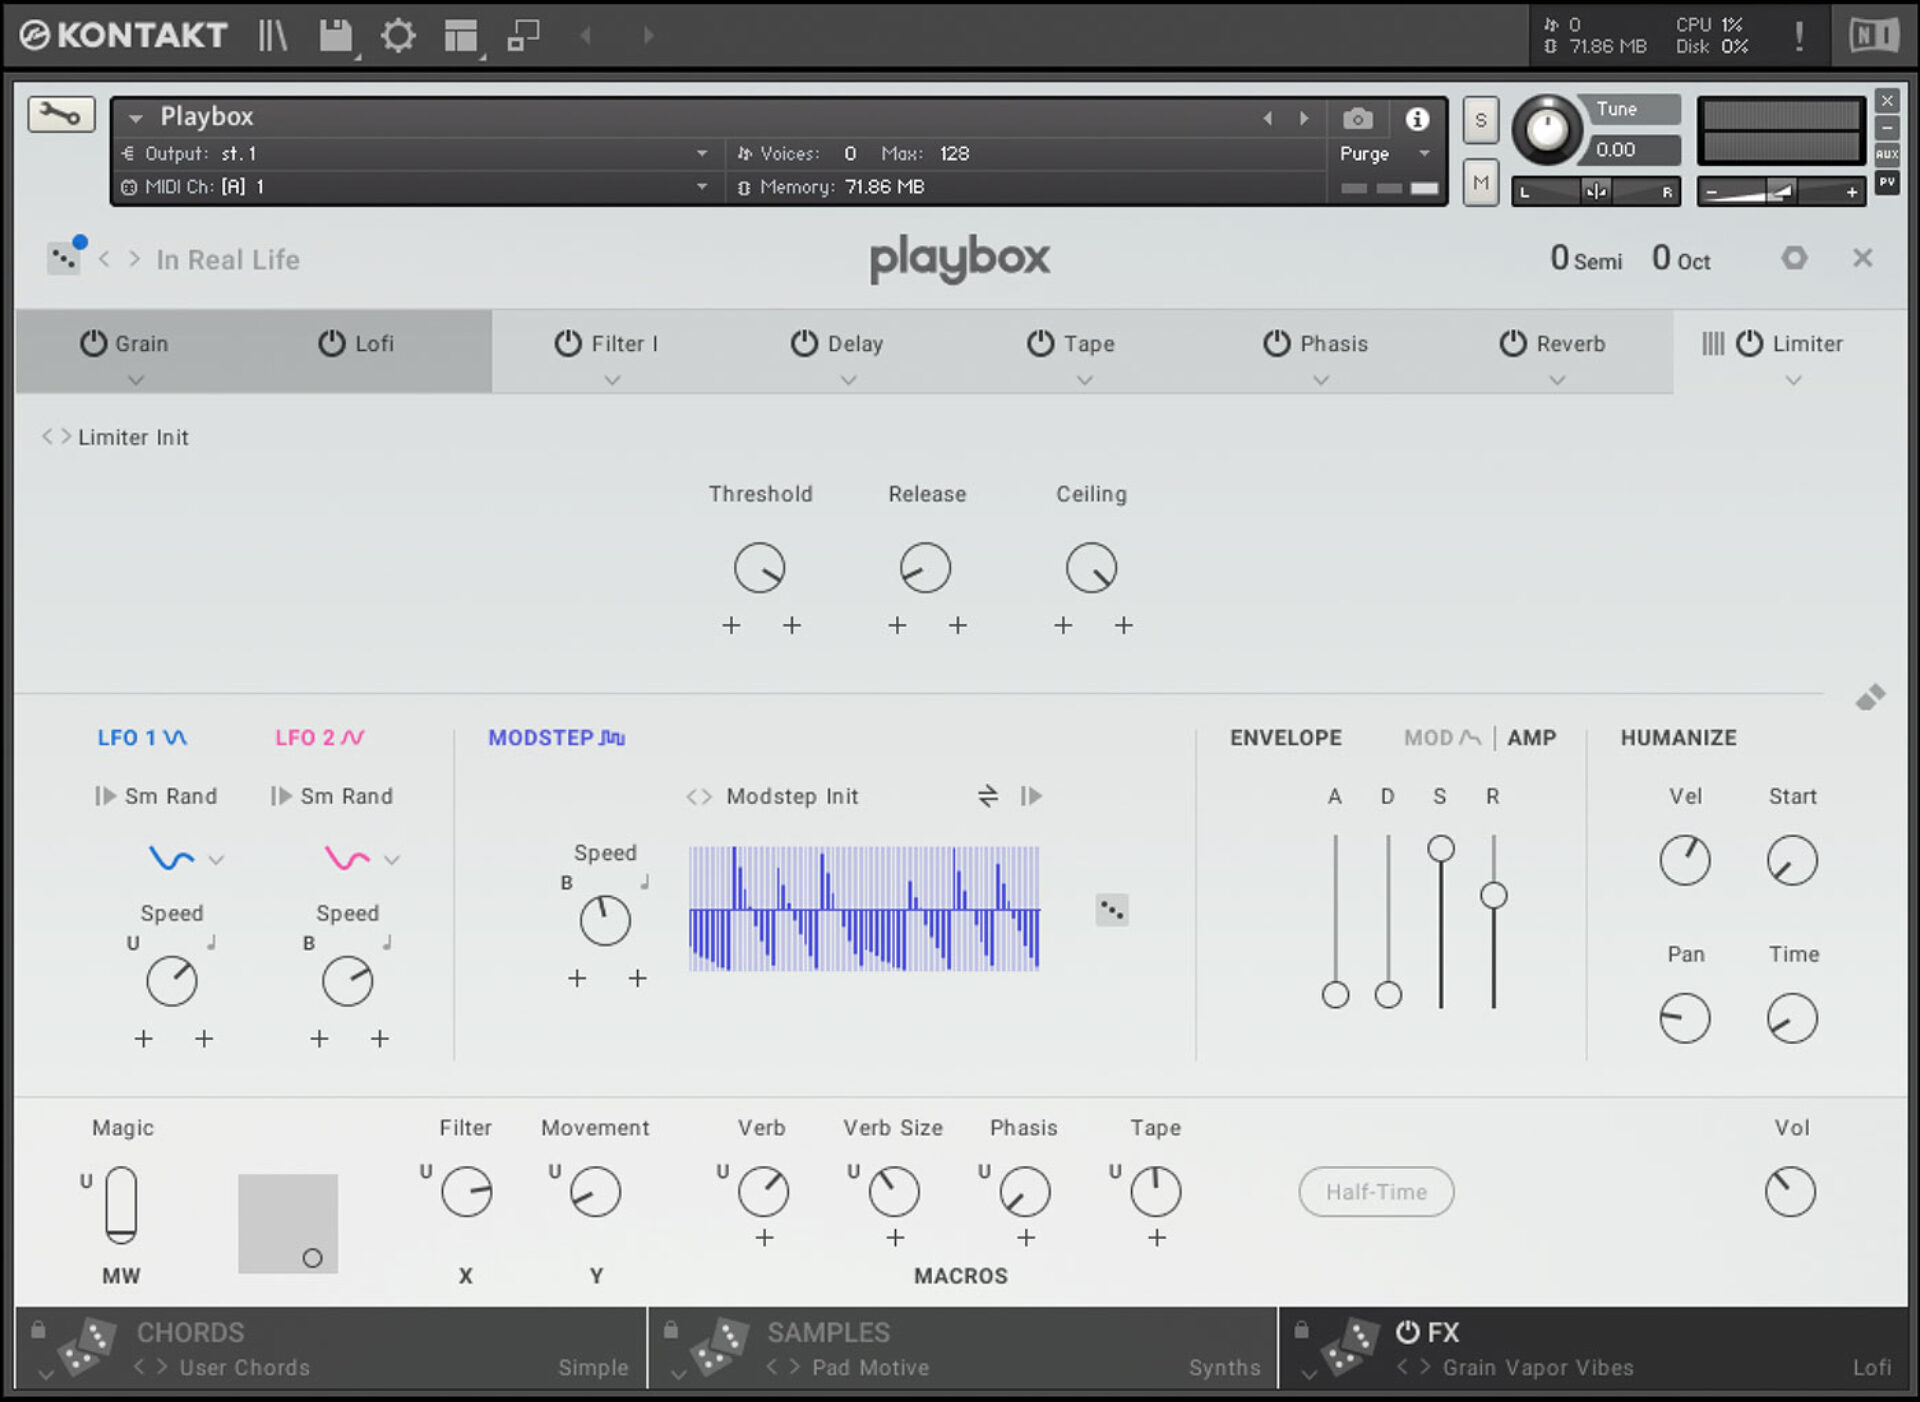1920x1402 pixels.
Task: Click the envelope Sustain slider handle
Action: 1441,848
